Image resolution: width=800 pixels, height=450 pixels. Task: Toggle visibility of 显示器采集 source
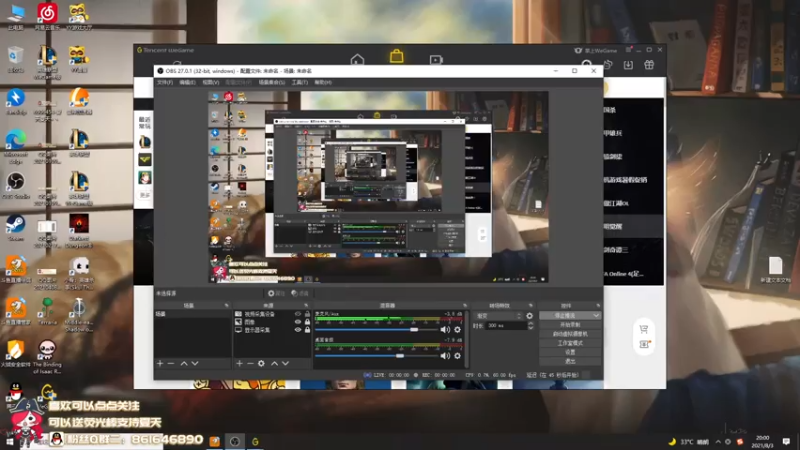point(298,330)
